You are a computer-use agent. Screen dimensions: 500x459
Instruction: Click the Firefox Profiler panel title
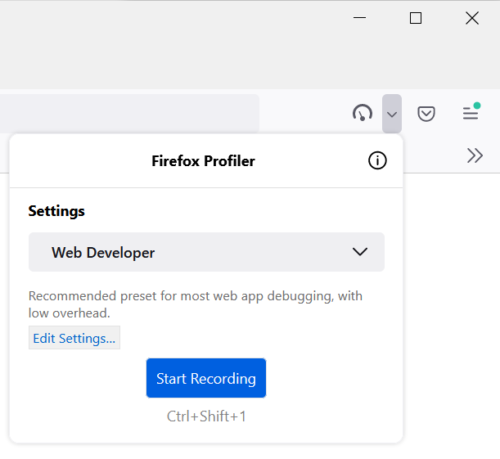tap(203, 161)
